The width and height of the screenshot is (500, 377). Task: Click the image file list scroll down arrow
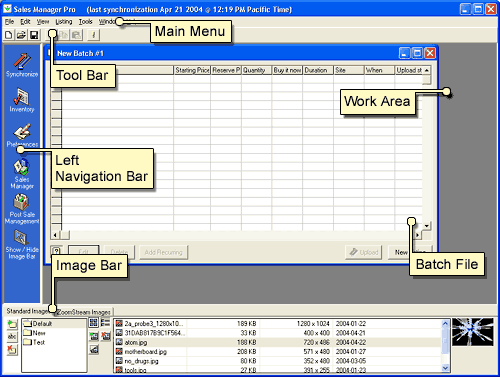point(446,368)
